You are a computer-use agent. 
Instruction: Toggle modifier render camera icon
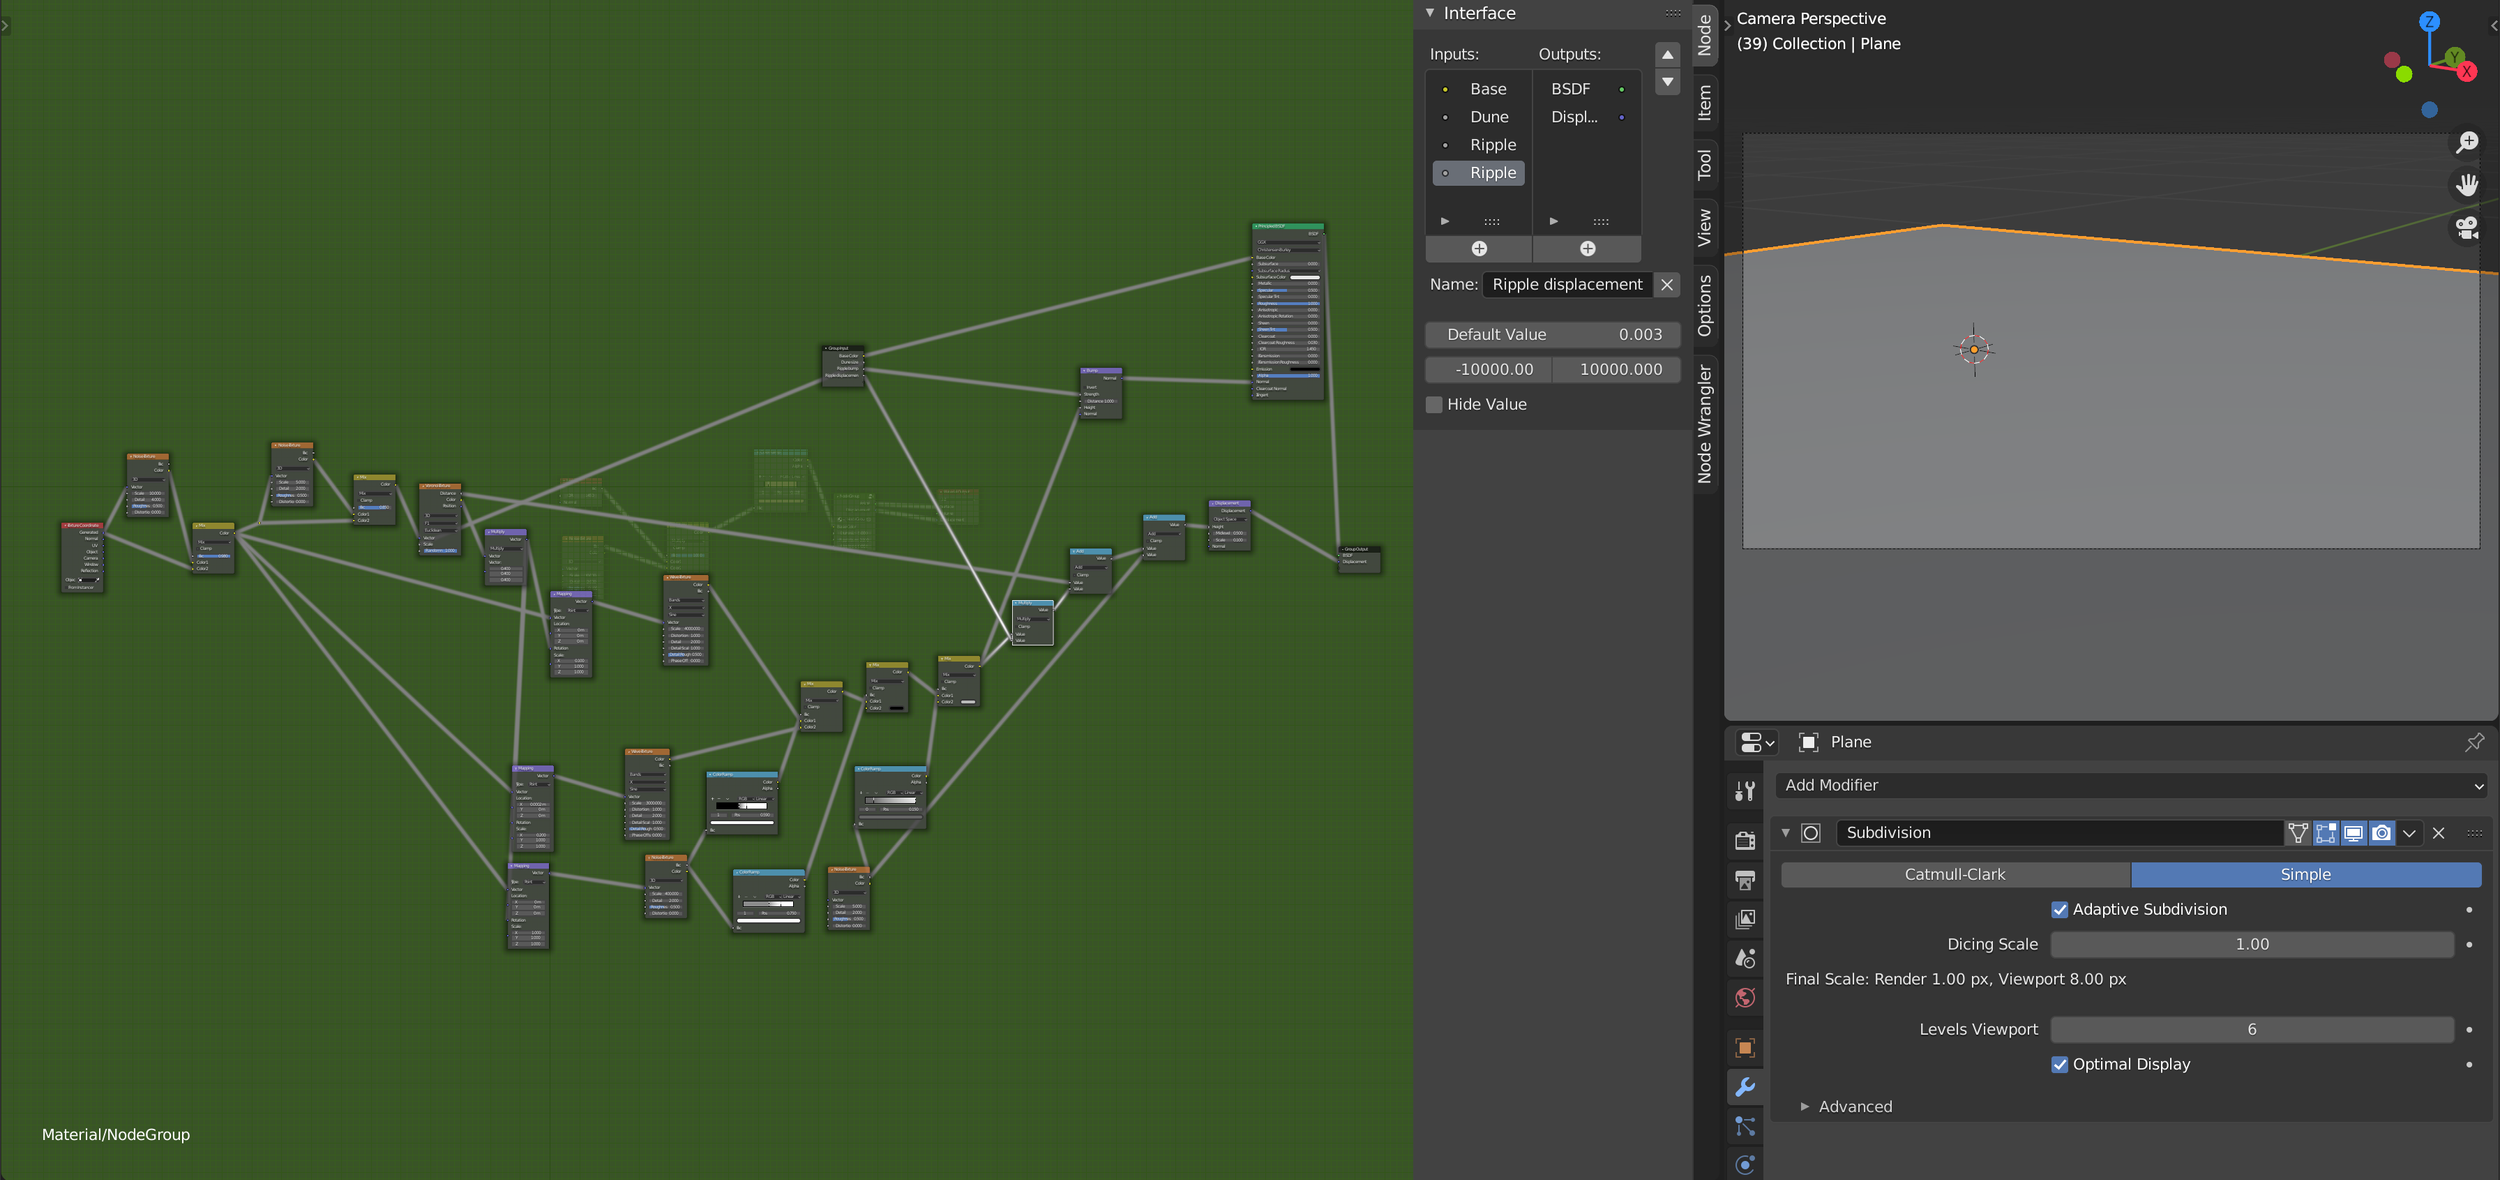click(x=2382, y=833)
